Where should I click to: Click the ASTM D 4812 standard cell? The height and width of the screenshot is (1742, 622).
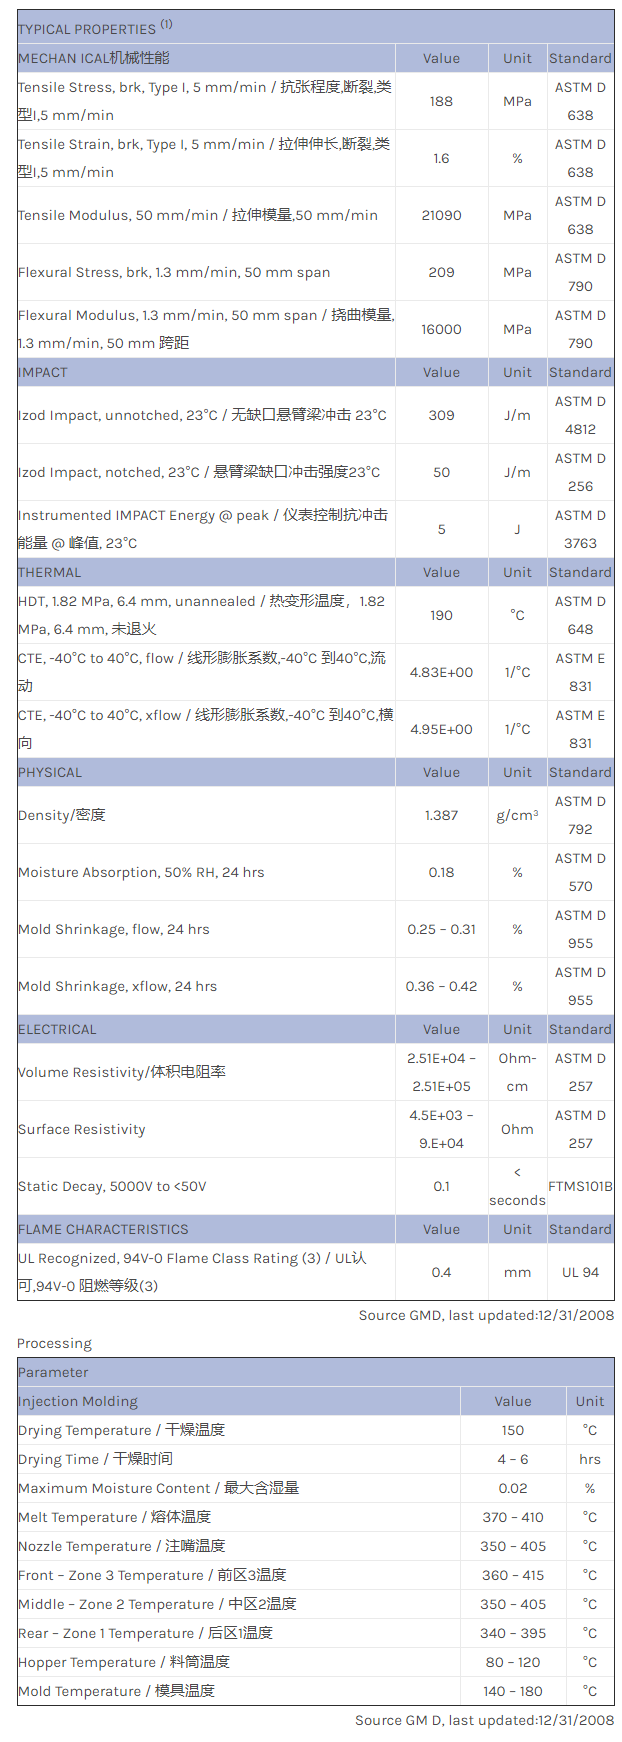(x=580, y=415)
